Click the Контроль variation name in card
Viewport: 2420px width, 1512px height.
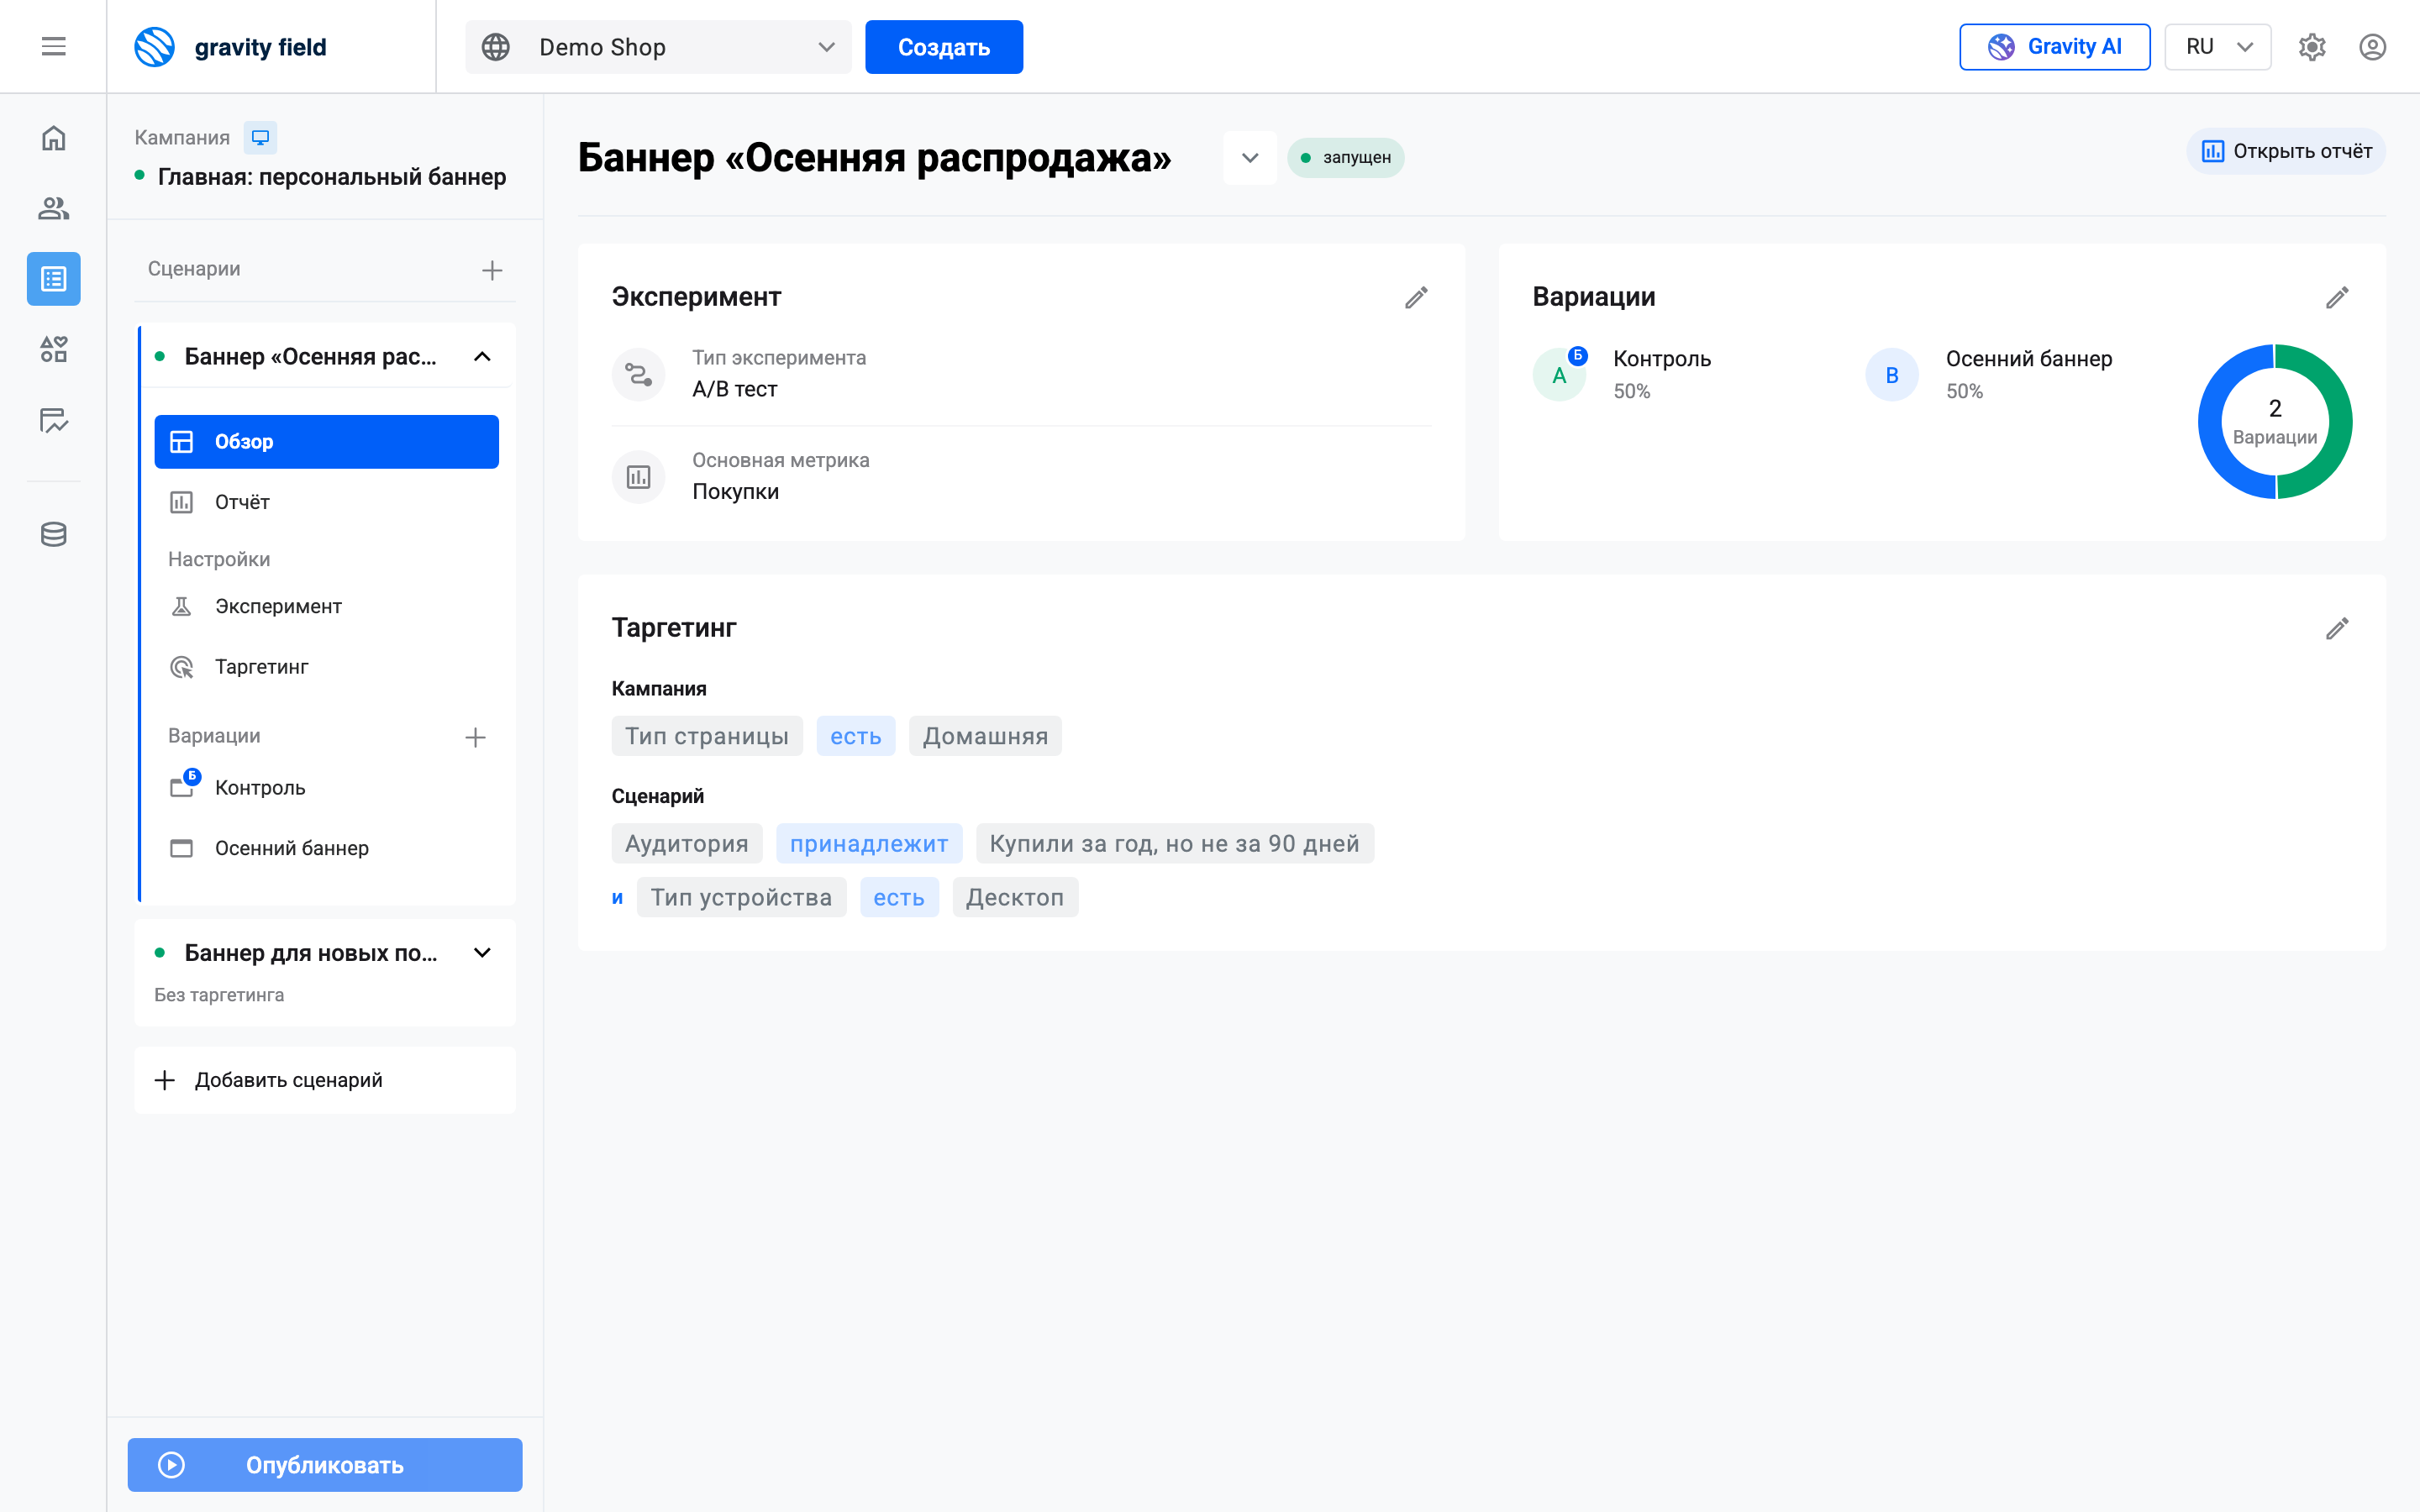pos(1662,359)
